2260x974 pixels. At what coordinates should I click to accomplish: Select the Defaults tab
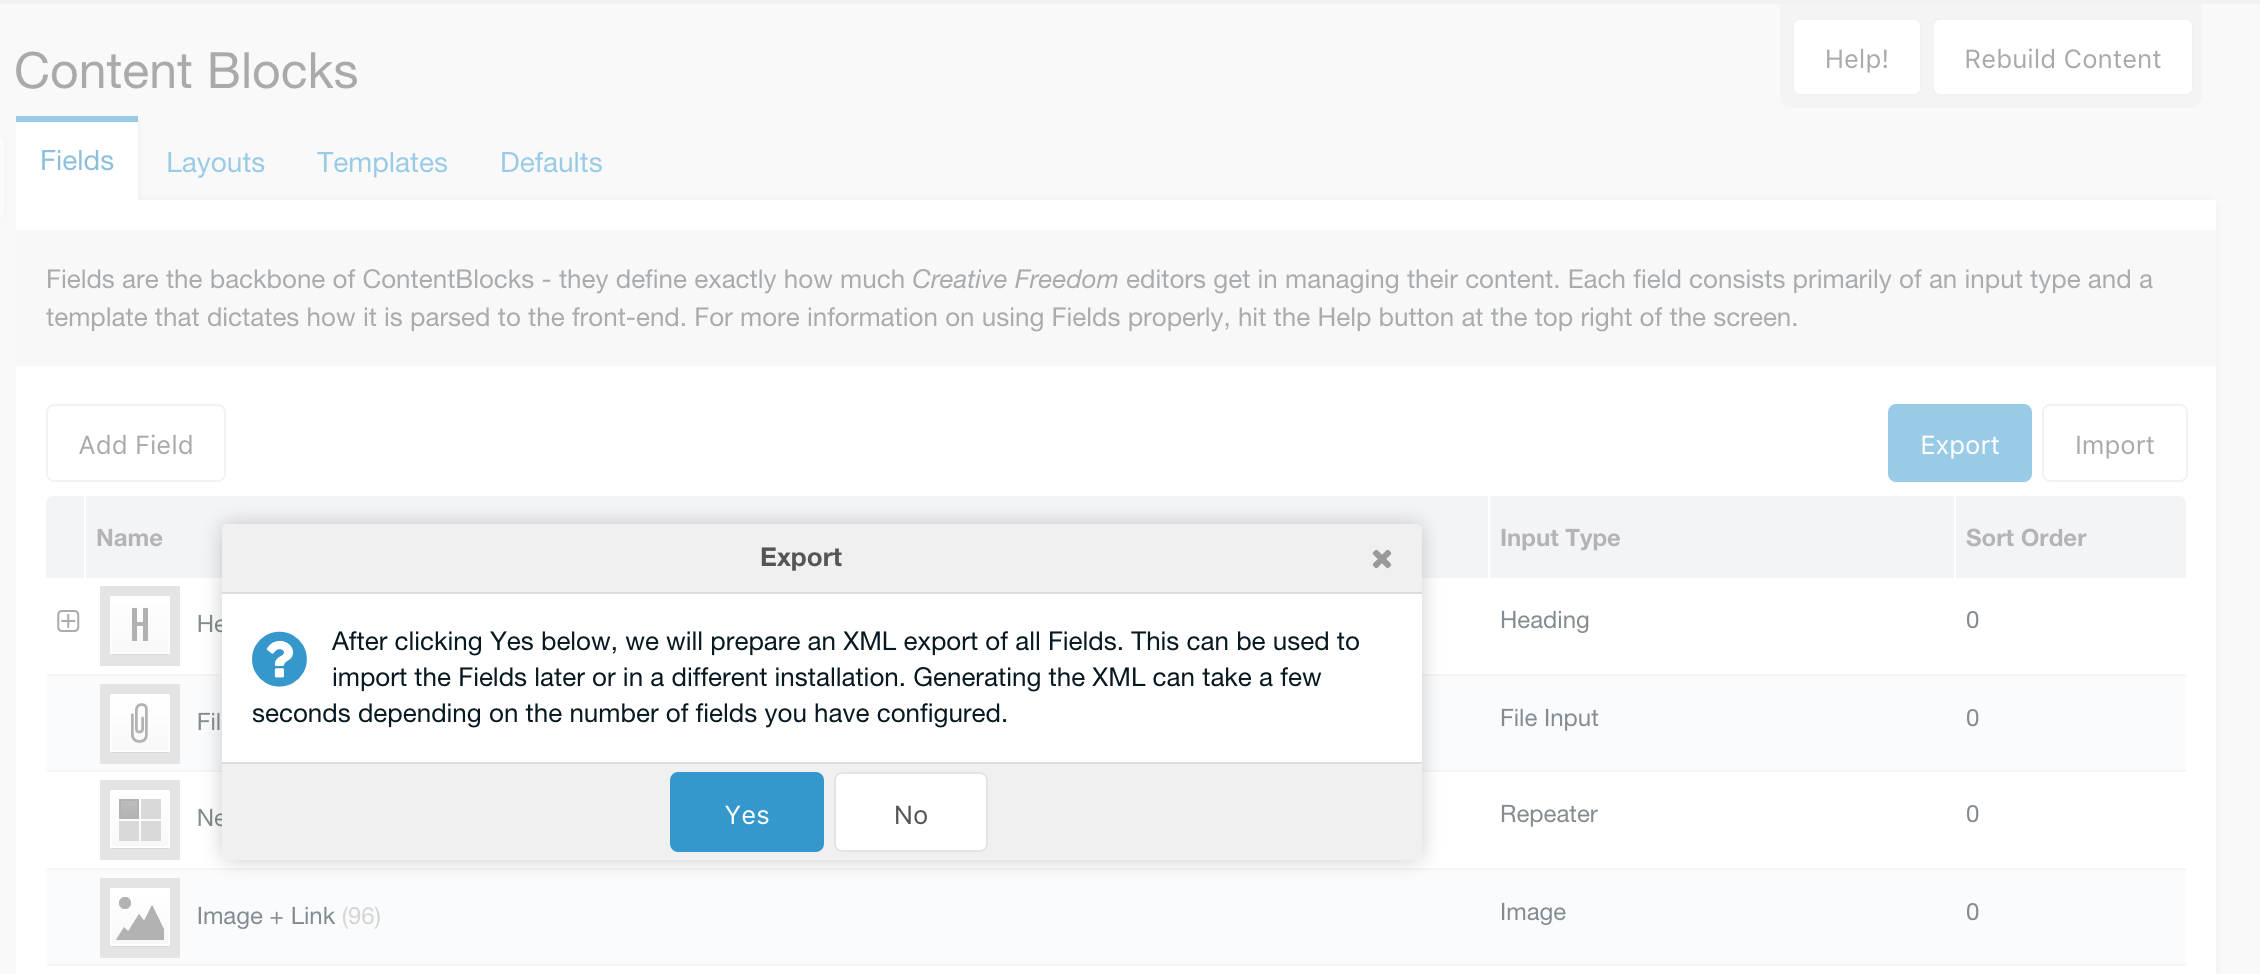click(x=551, y=163)
